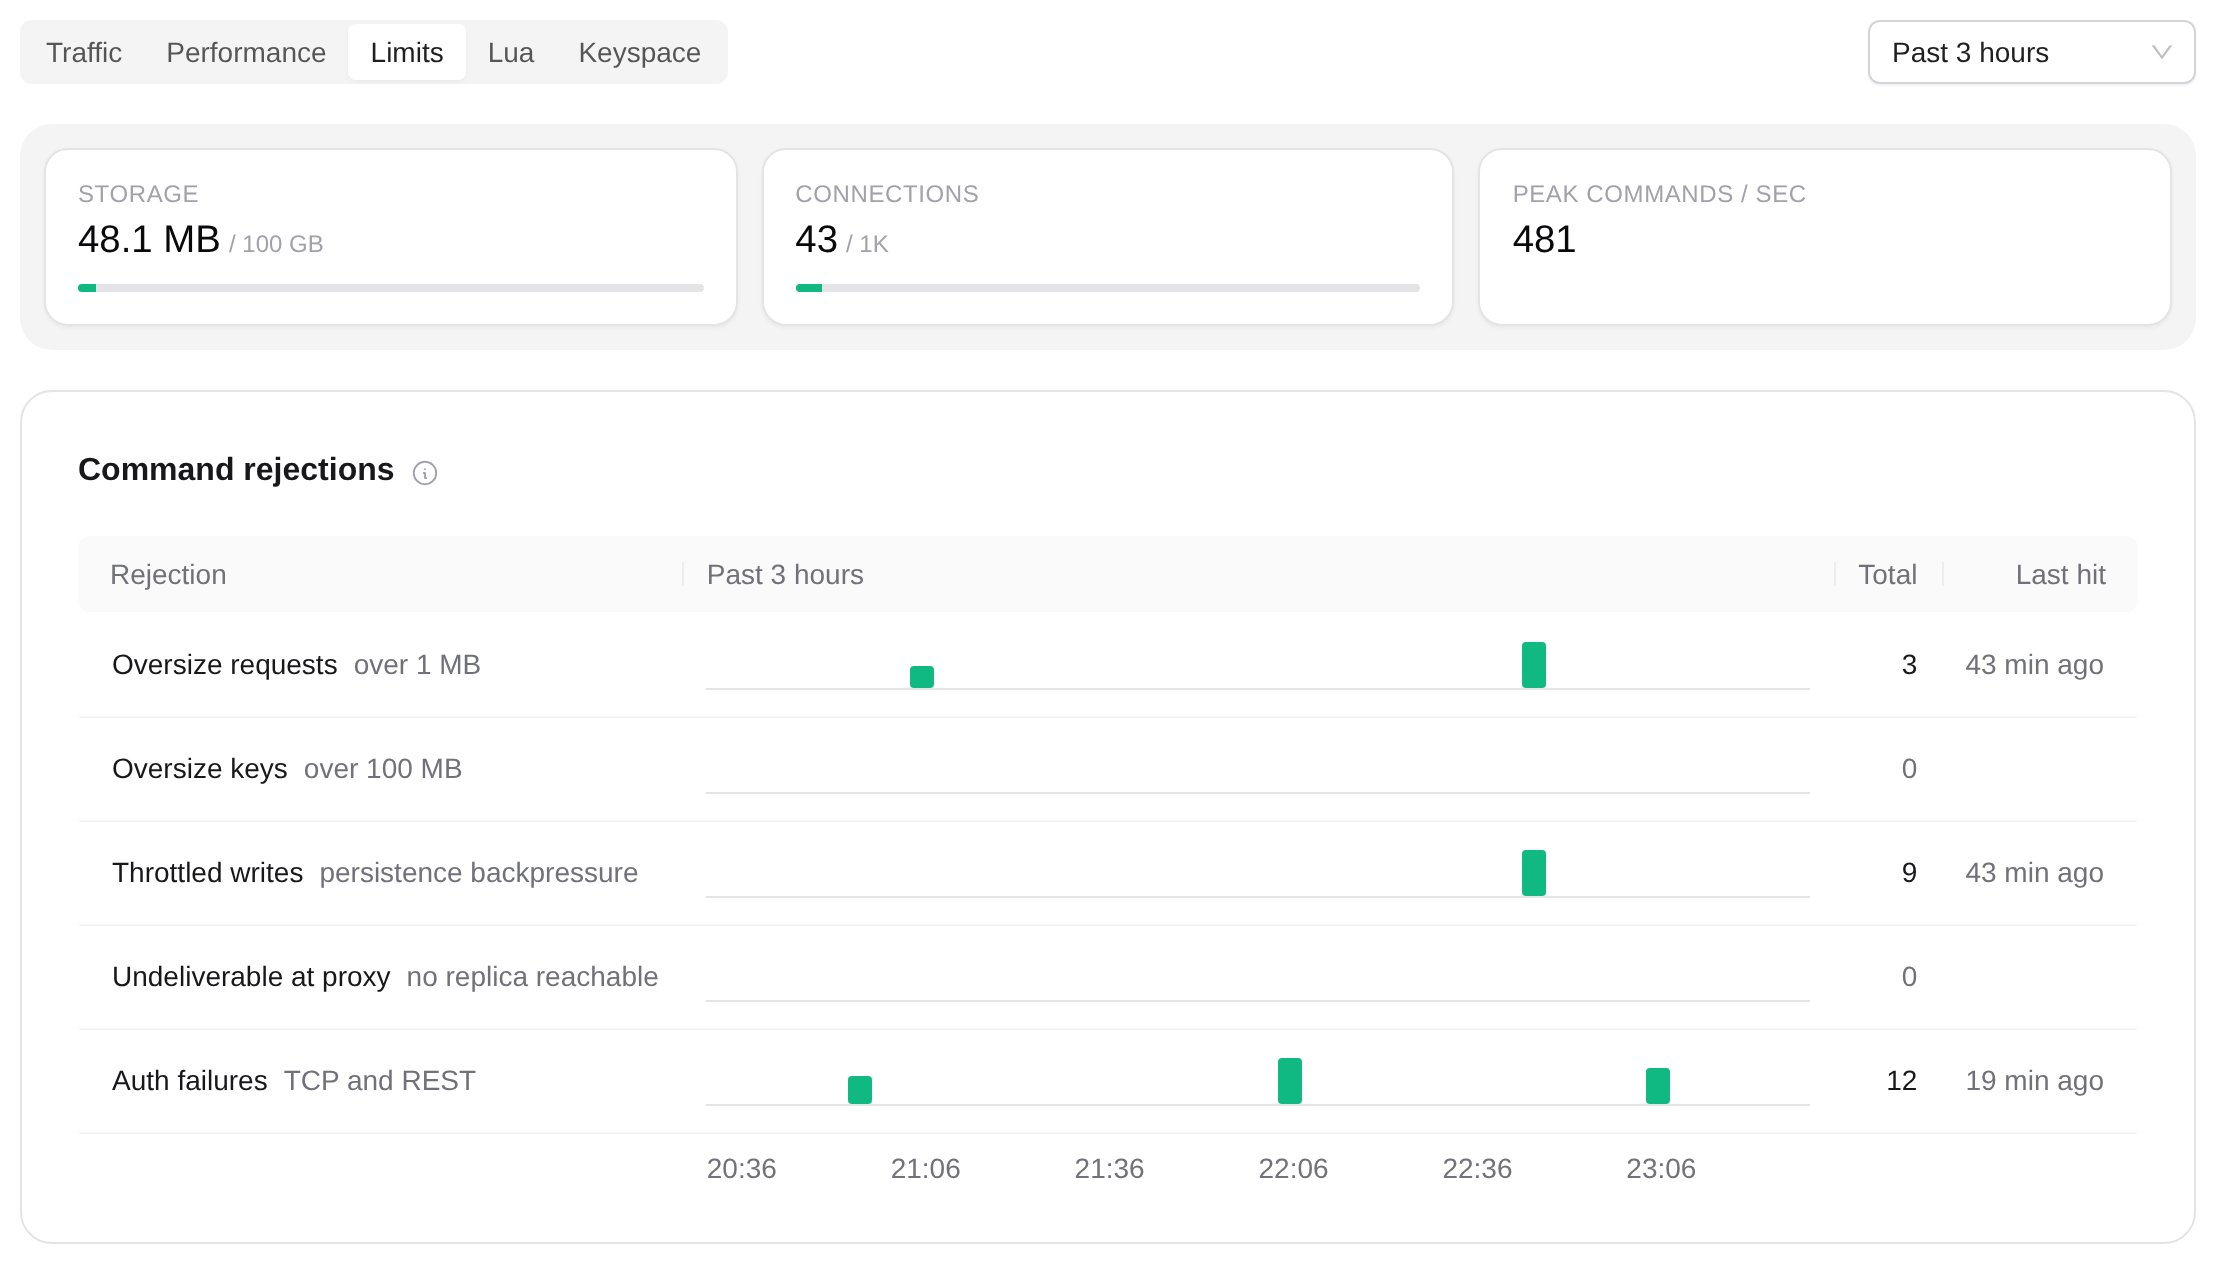Click the Total column header

(x=1887, y=575)
